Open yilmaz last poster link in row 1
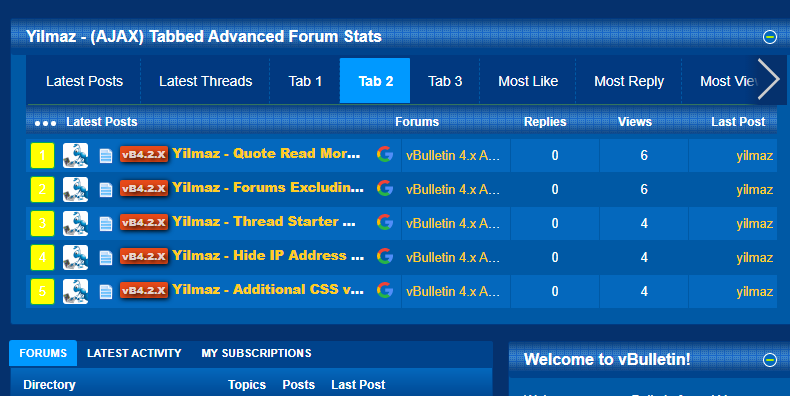 [754, 156]
